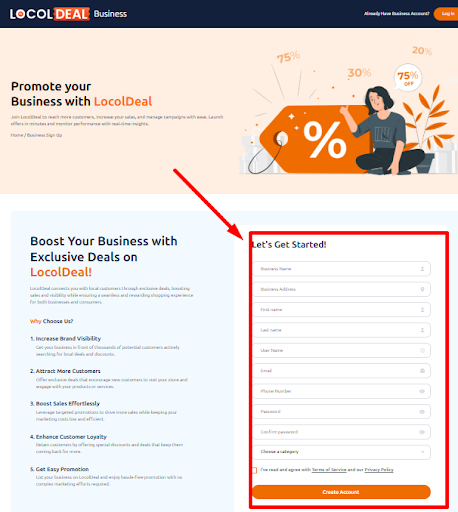Click the LocolDeal Business logo
Screen dimensions: 458x512
tap(68, 14)
